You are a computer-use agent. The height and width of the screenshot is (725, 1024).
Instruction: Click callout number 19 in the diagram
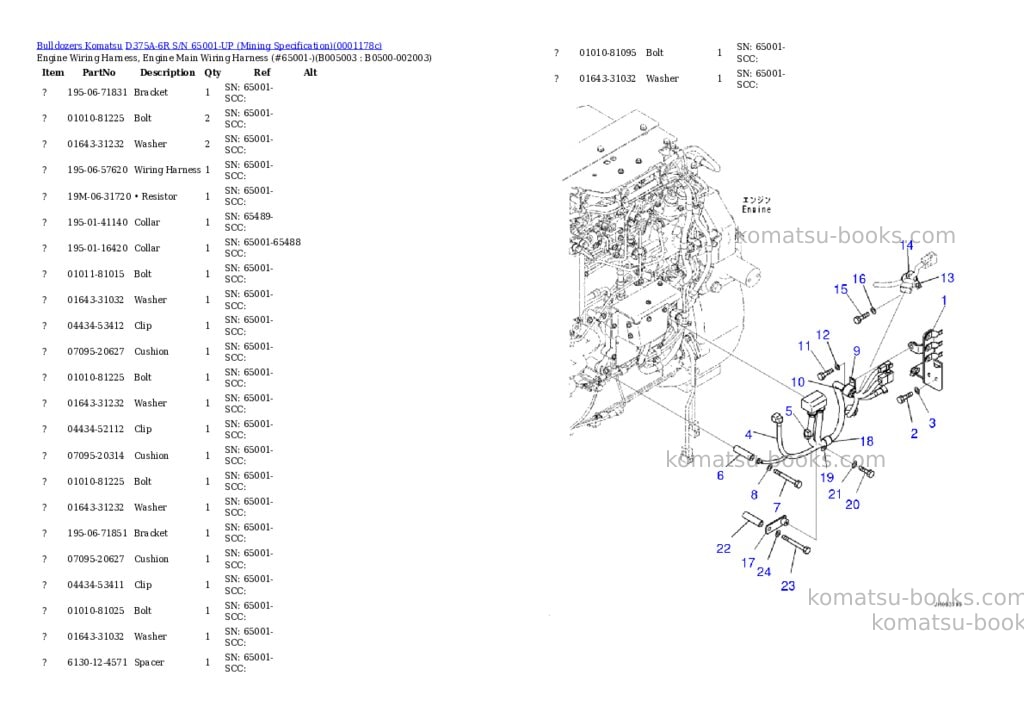[x=827, y=477]
